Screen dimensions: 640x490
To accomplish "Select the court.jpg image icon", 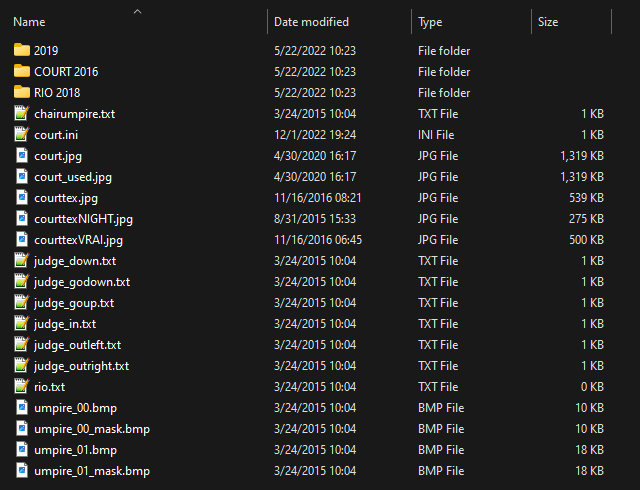I will 22,156.
